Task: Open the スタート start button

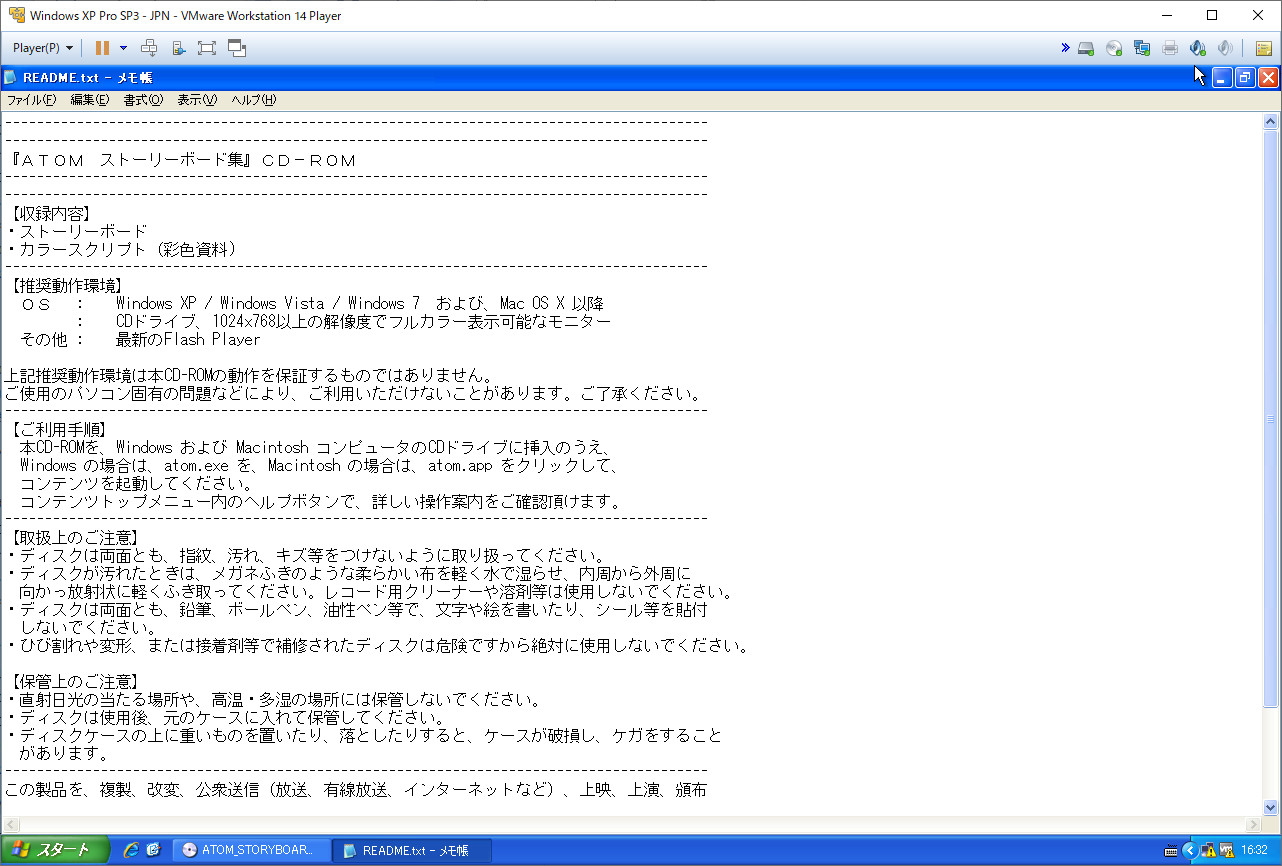Action: tap(55, 850)
